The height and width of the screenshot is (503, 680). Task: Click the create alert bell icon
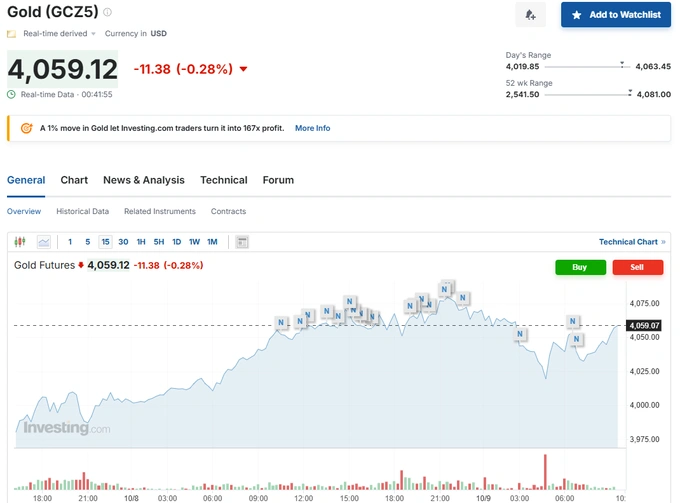click(530, 15)
